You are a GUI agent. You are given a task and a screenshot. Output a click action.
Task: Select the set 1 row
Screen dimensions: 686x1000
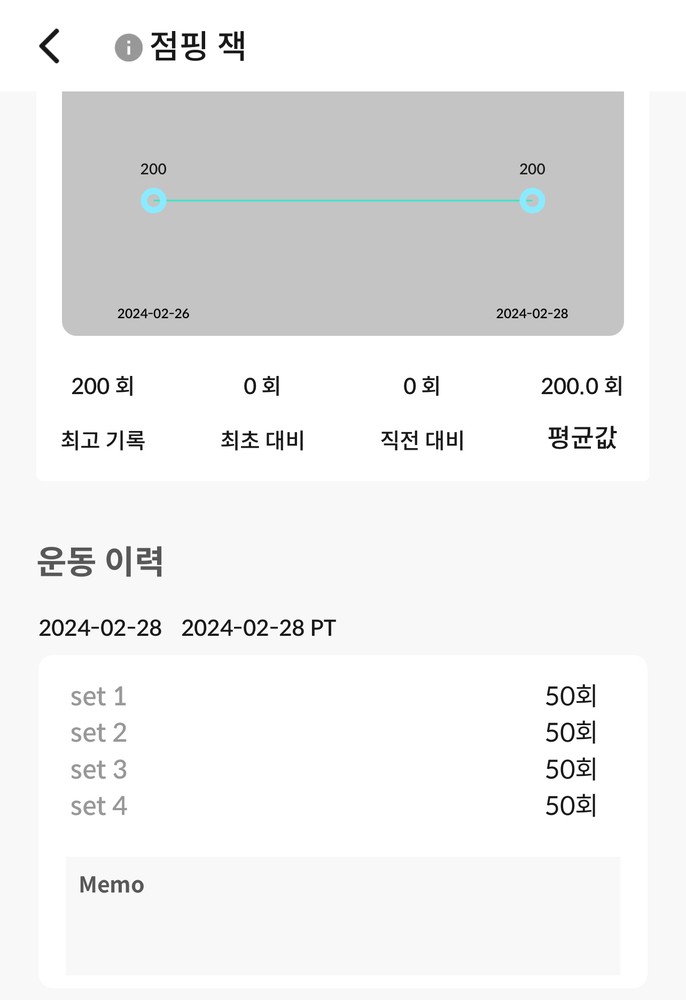click(333, 696)
